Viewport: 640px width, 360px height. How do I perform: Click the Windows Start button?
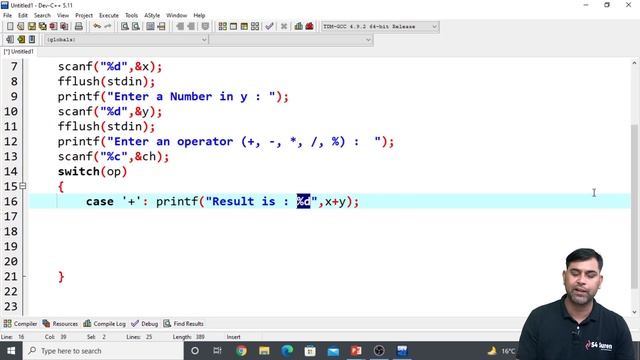[11, 351]
